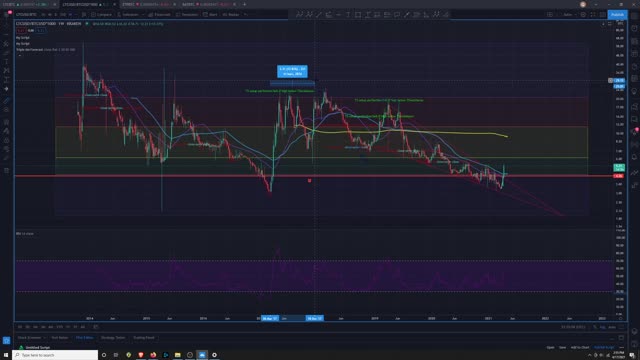This screenshot has height=360, width=640.
Task: Select the All time range
Action: (x=83, y=327)
